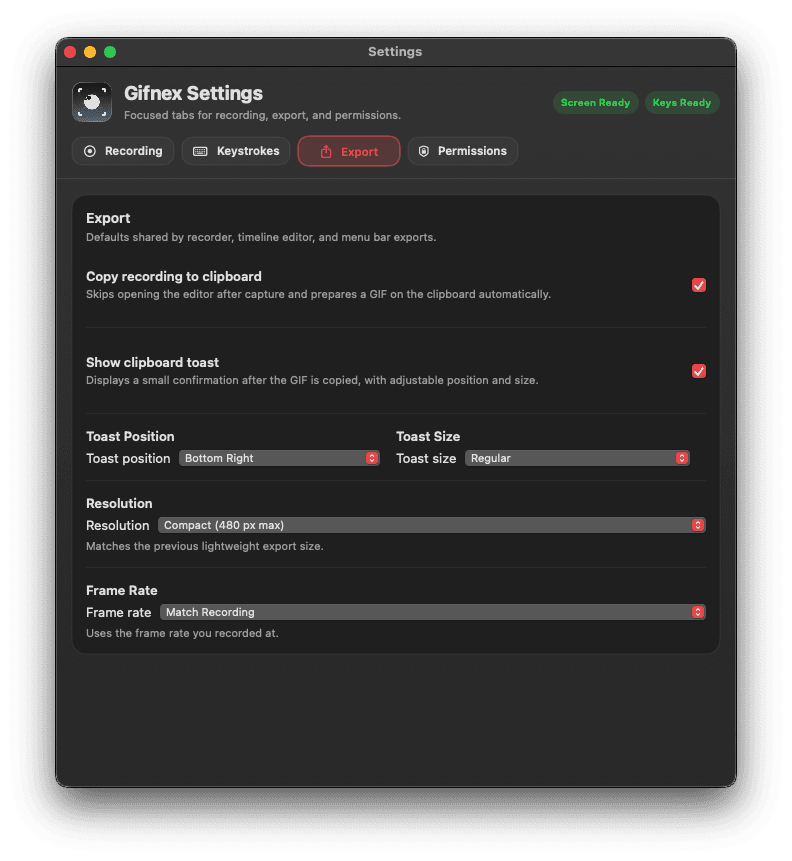This screenshot has width=792, height=861.
Task: Uncheck Show clipboard toast option
Action: 699,371
